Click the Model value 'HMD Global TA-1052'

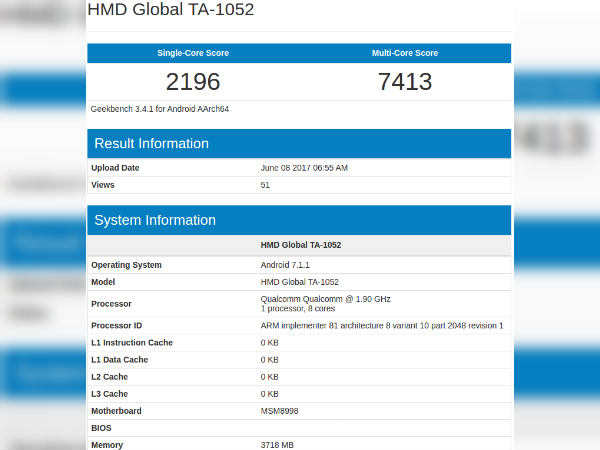300,282
